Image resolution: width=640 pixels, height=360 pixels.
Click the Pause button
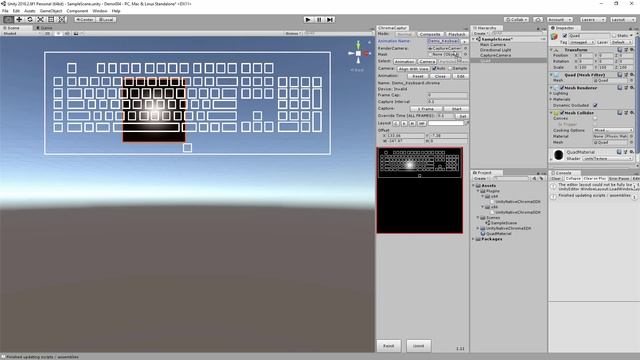(319, 20)
